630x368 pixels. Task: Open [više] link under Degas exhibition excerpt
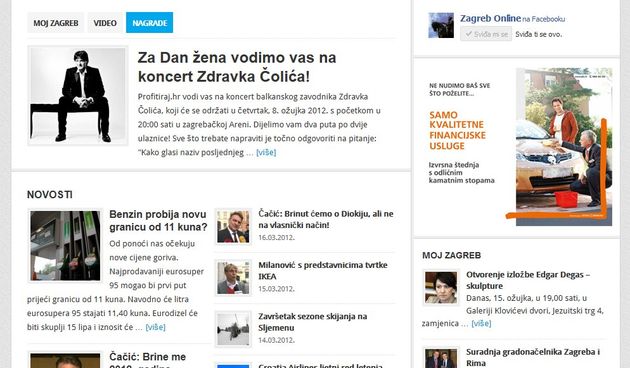pyautogui.click(x=481, y=323)
